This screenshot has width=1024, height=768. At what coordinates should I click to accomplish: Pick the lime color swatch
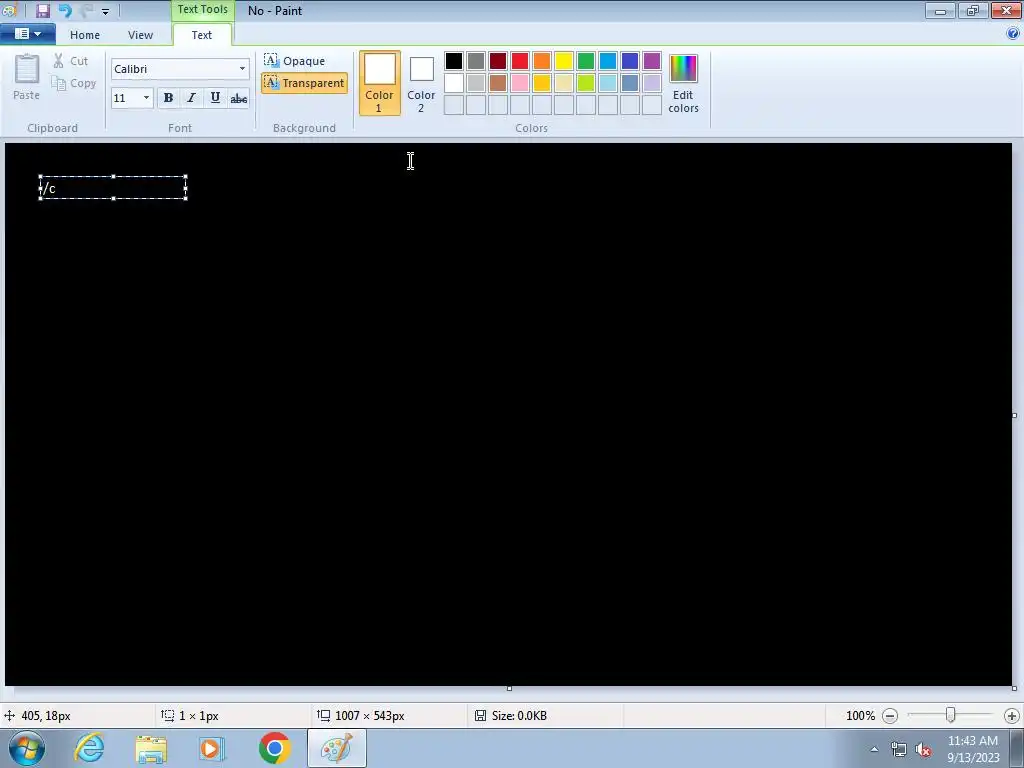pyautogui.click(x=586, y=83)
